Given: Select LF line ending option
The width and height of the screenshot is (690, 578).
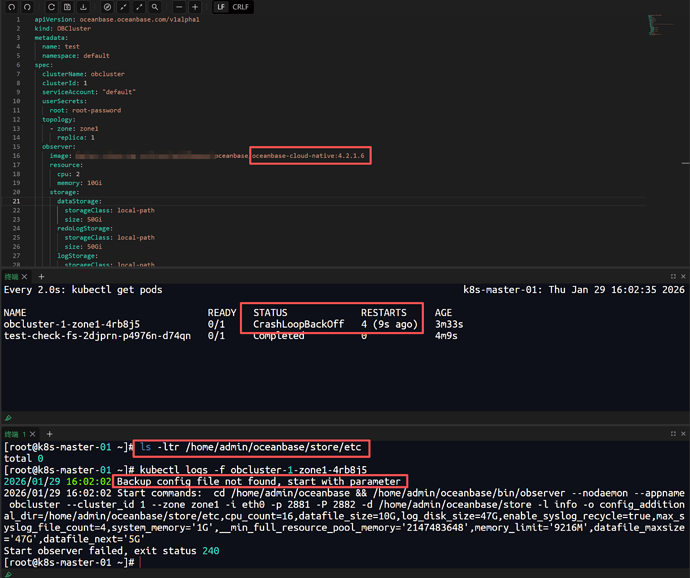Looking at the screenshot, I should tap(221, 7).
